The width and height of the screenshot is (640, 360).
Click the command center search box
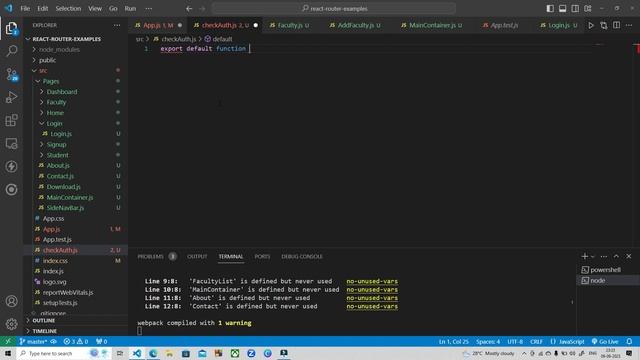(334, 9)
